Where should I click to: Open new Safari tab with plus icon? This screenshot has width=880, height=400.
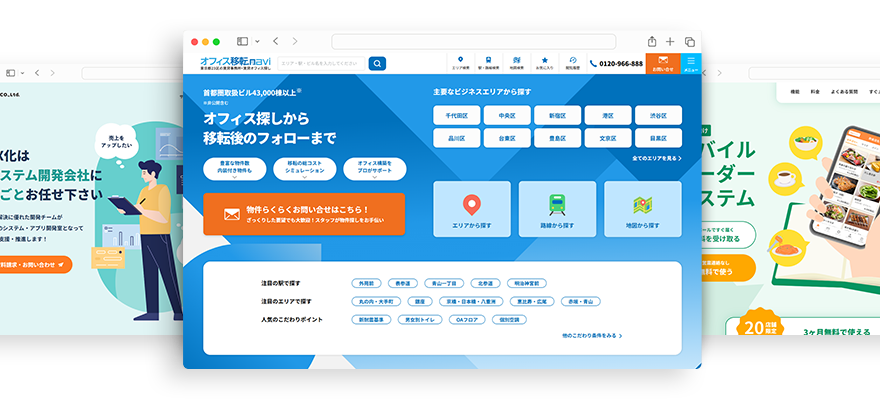pyautogui.click(x=671, y=41)
